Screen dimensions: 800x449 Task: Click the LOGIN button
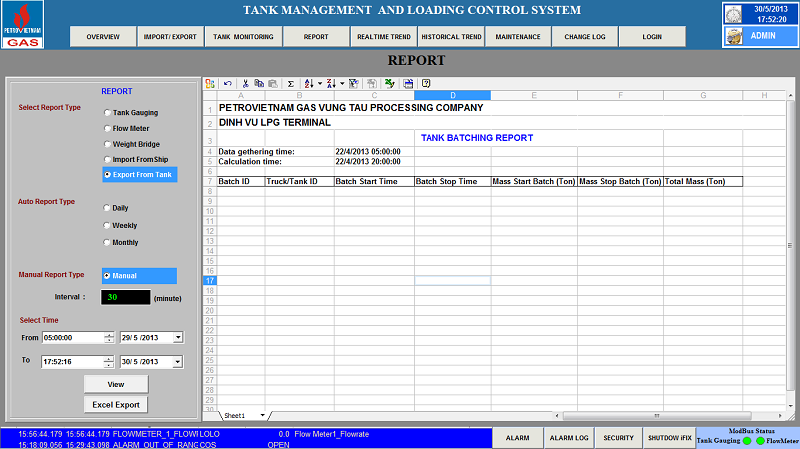[x=652, y=37]
